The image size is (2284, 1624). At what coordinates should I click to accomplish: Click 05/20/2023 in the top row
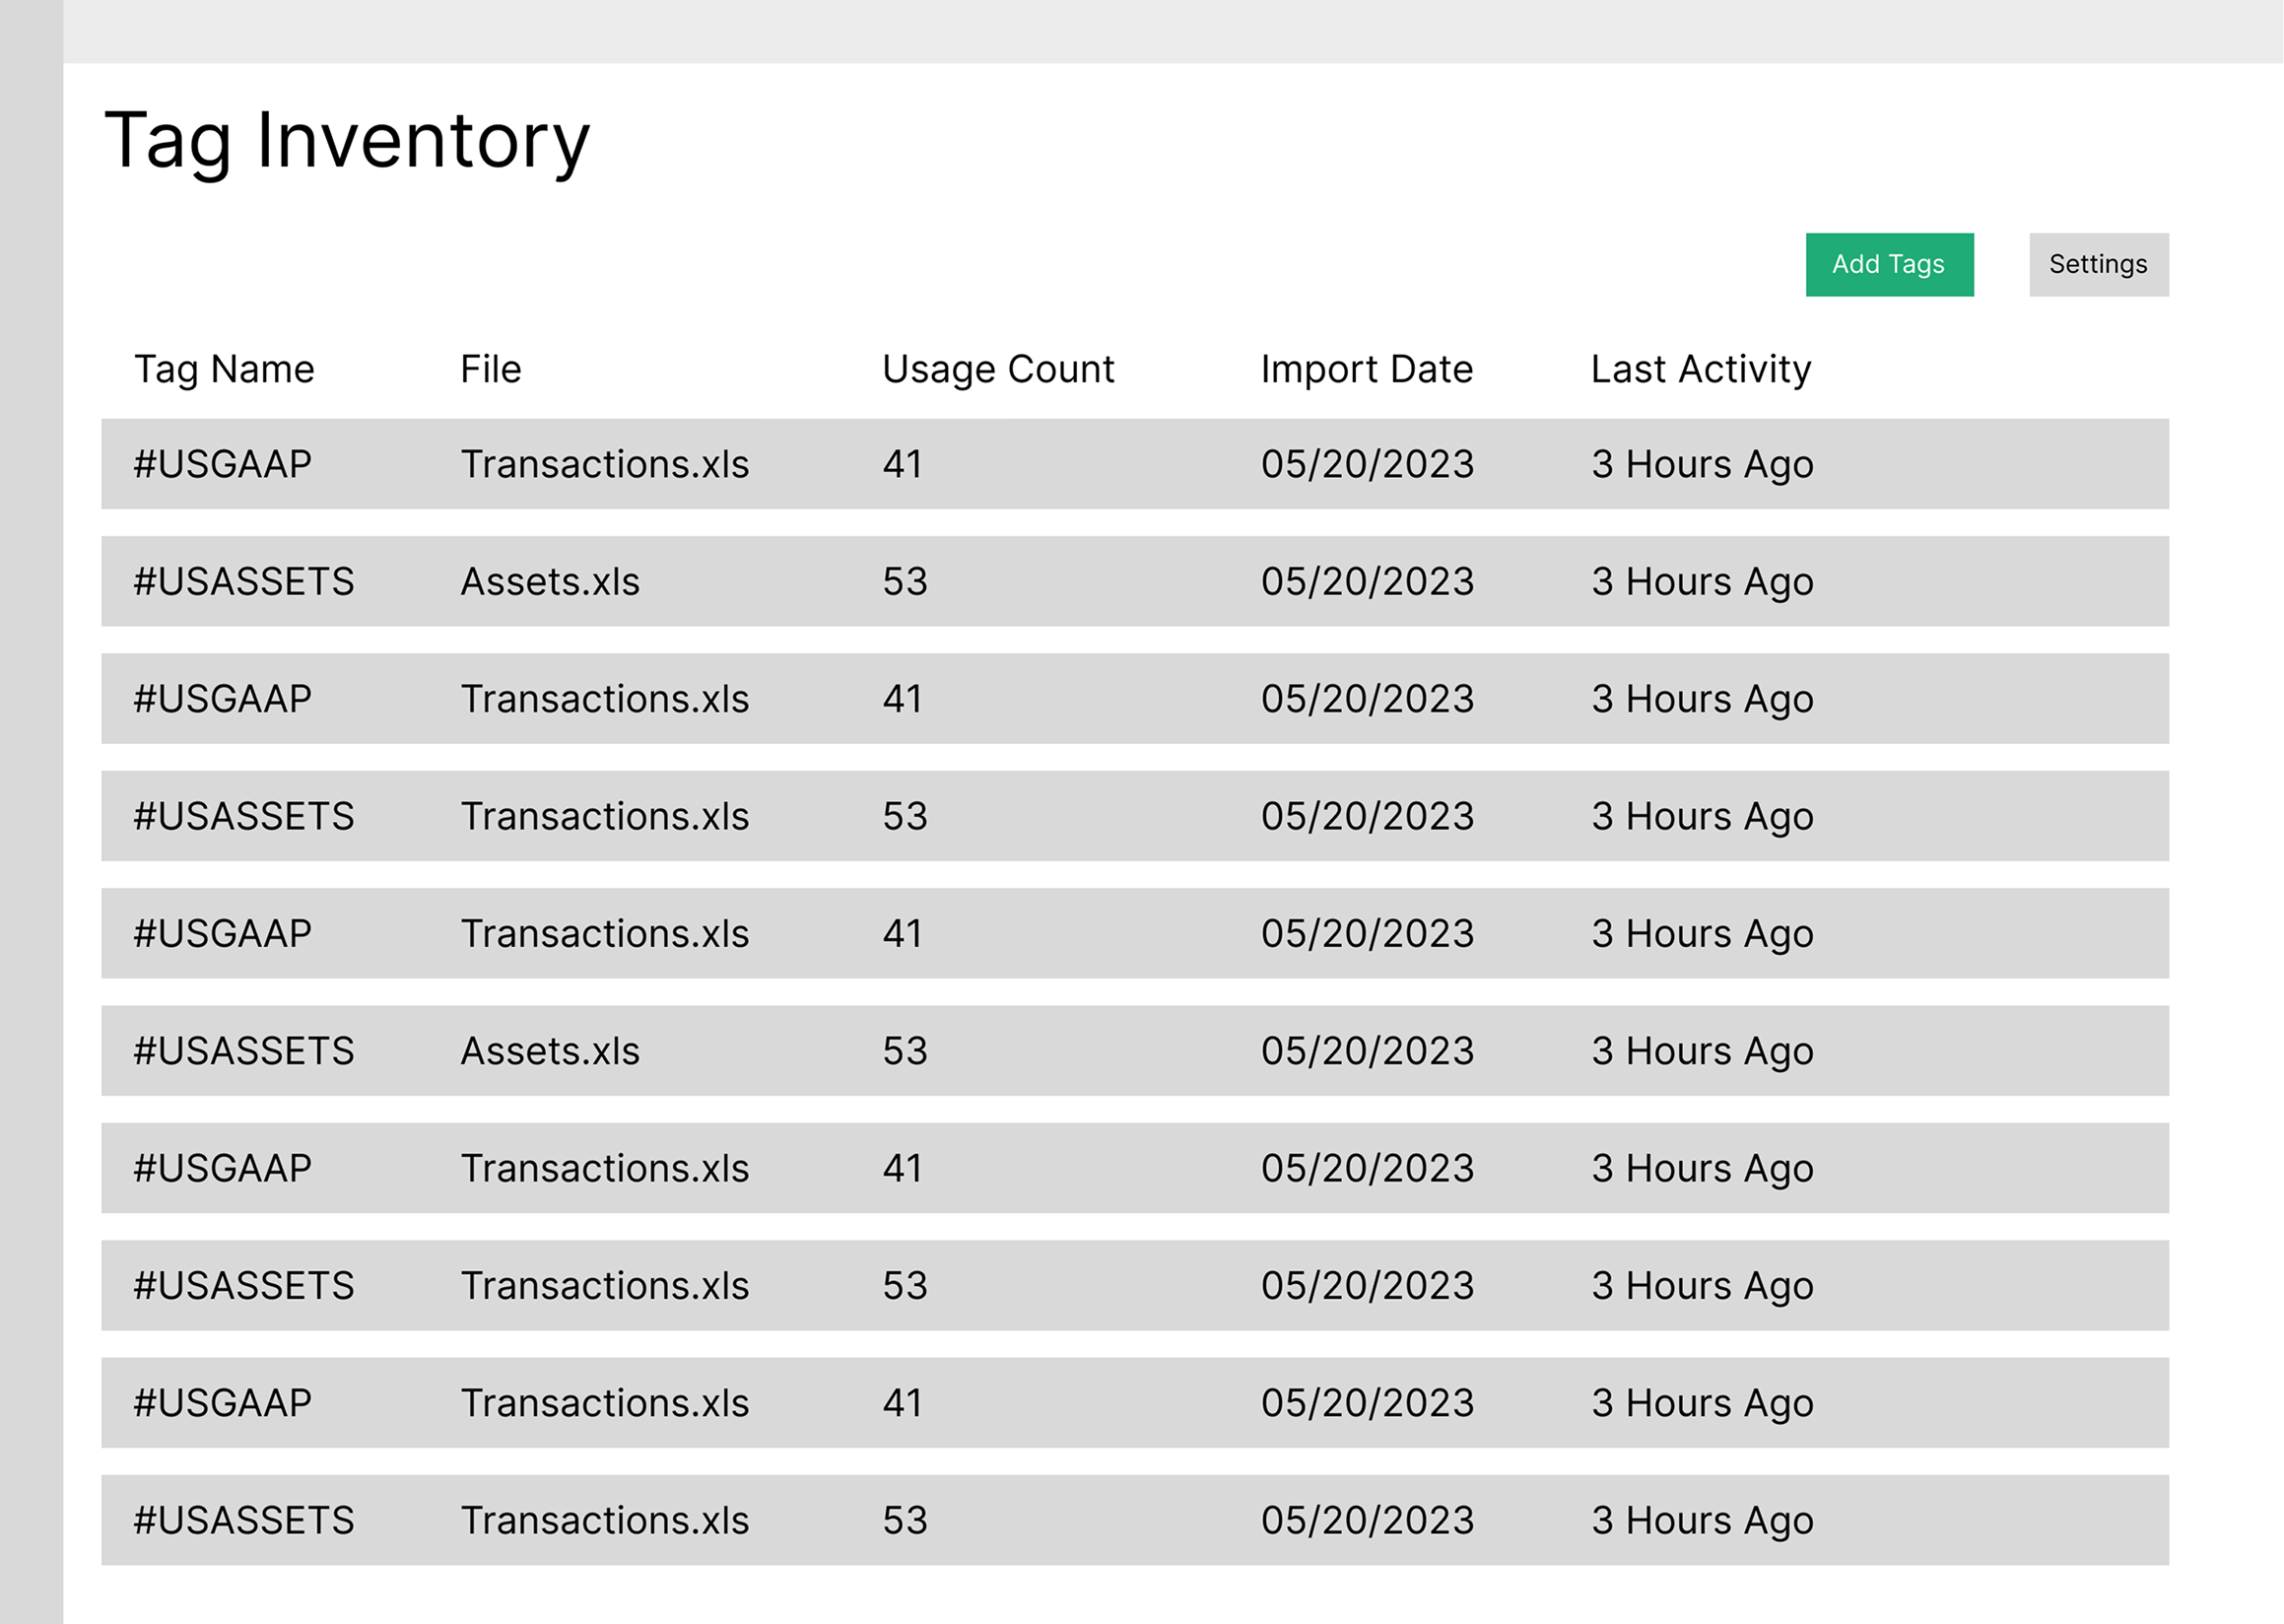click(1367, 463)
